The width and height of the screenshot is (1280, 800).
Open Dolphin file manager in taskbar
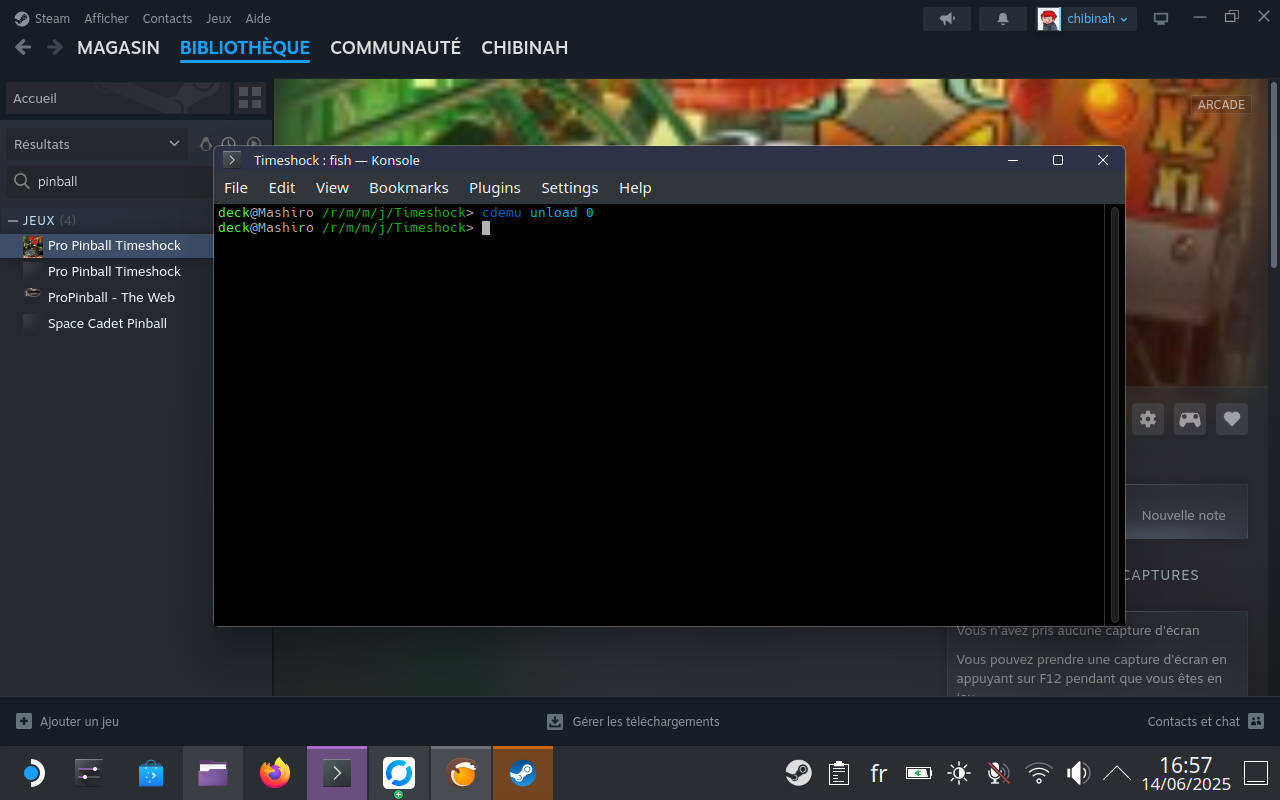pyautogui.click(x=213, y=773)
